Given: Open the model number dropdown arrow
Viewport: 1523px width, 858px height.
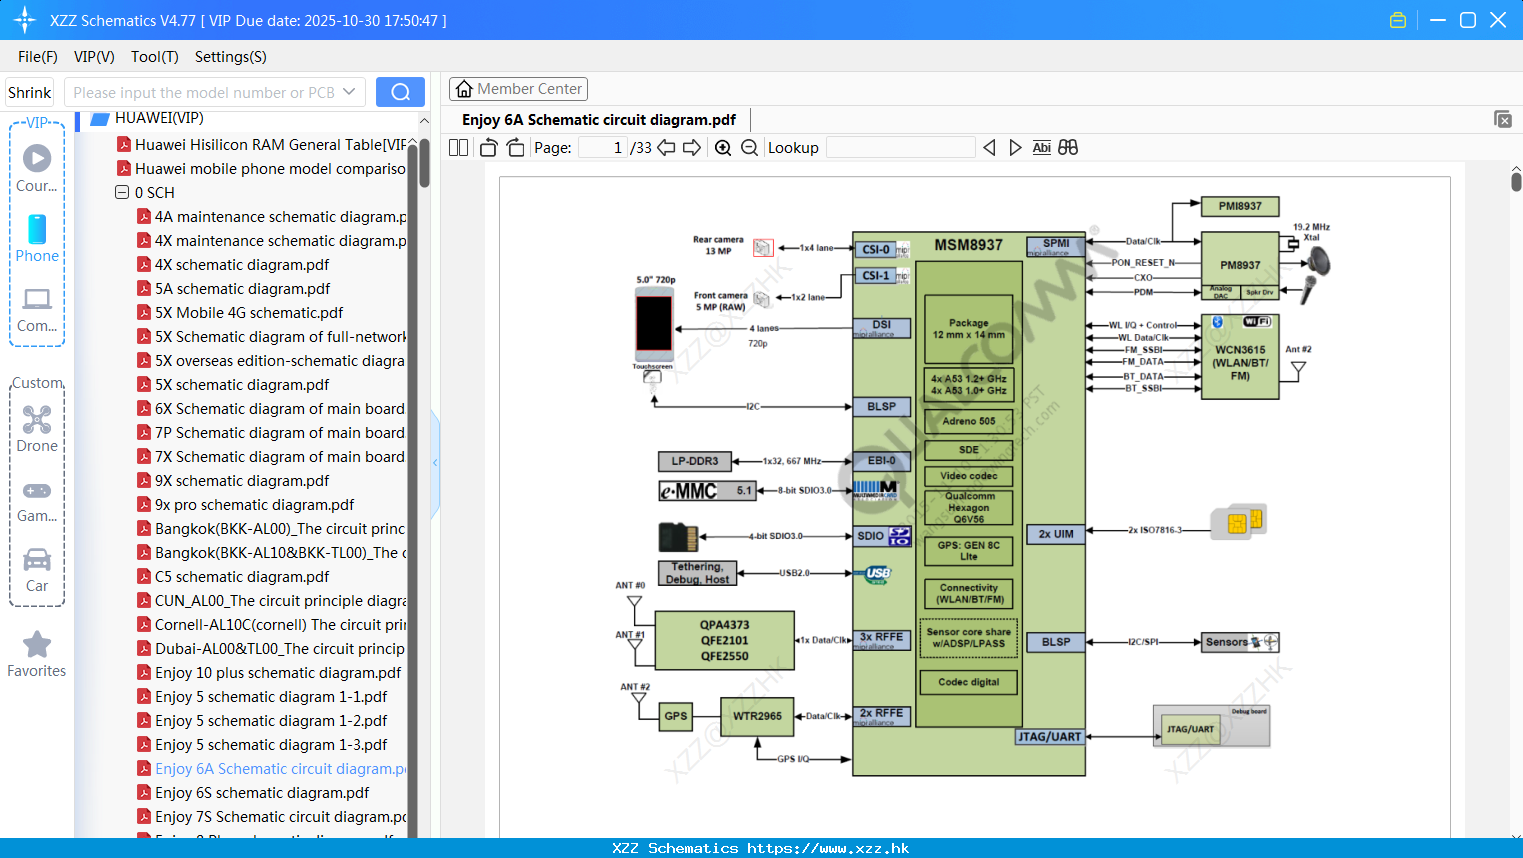Looking at the screenshot, I should [349, 92].
